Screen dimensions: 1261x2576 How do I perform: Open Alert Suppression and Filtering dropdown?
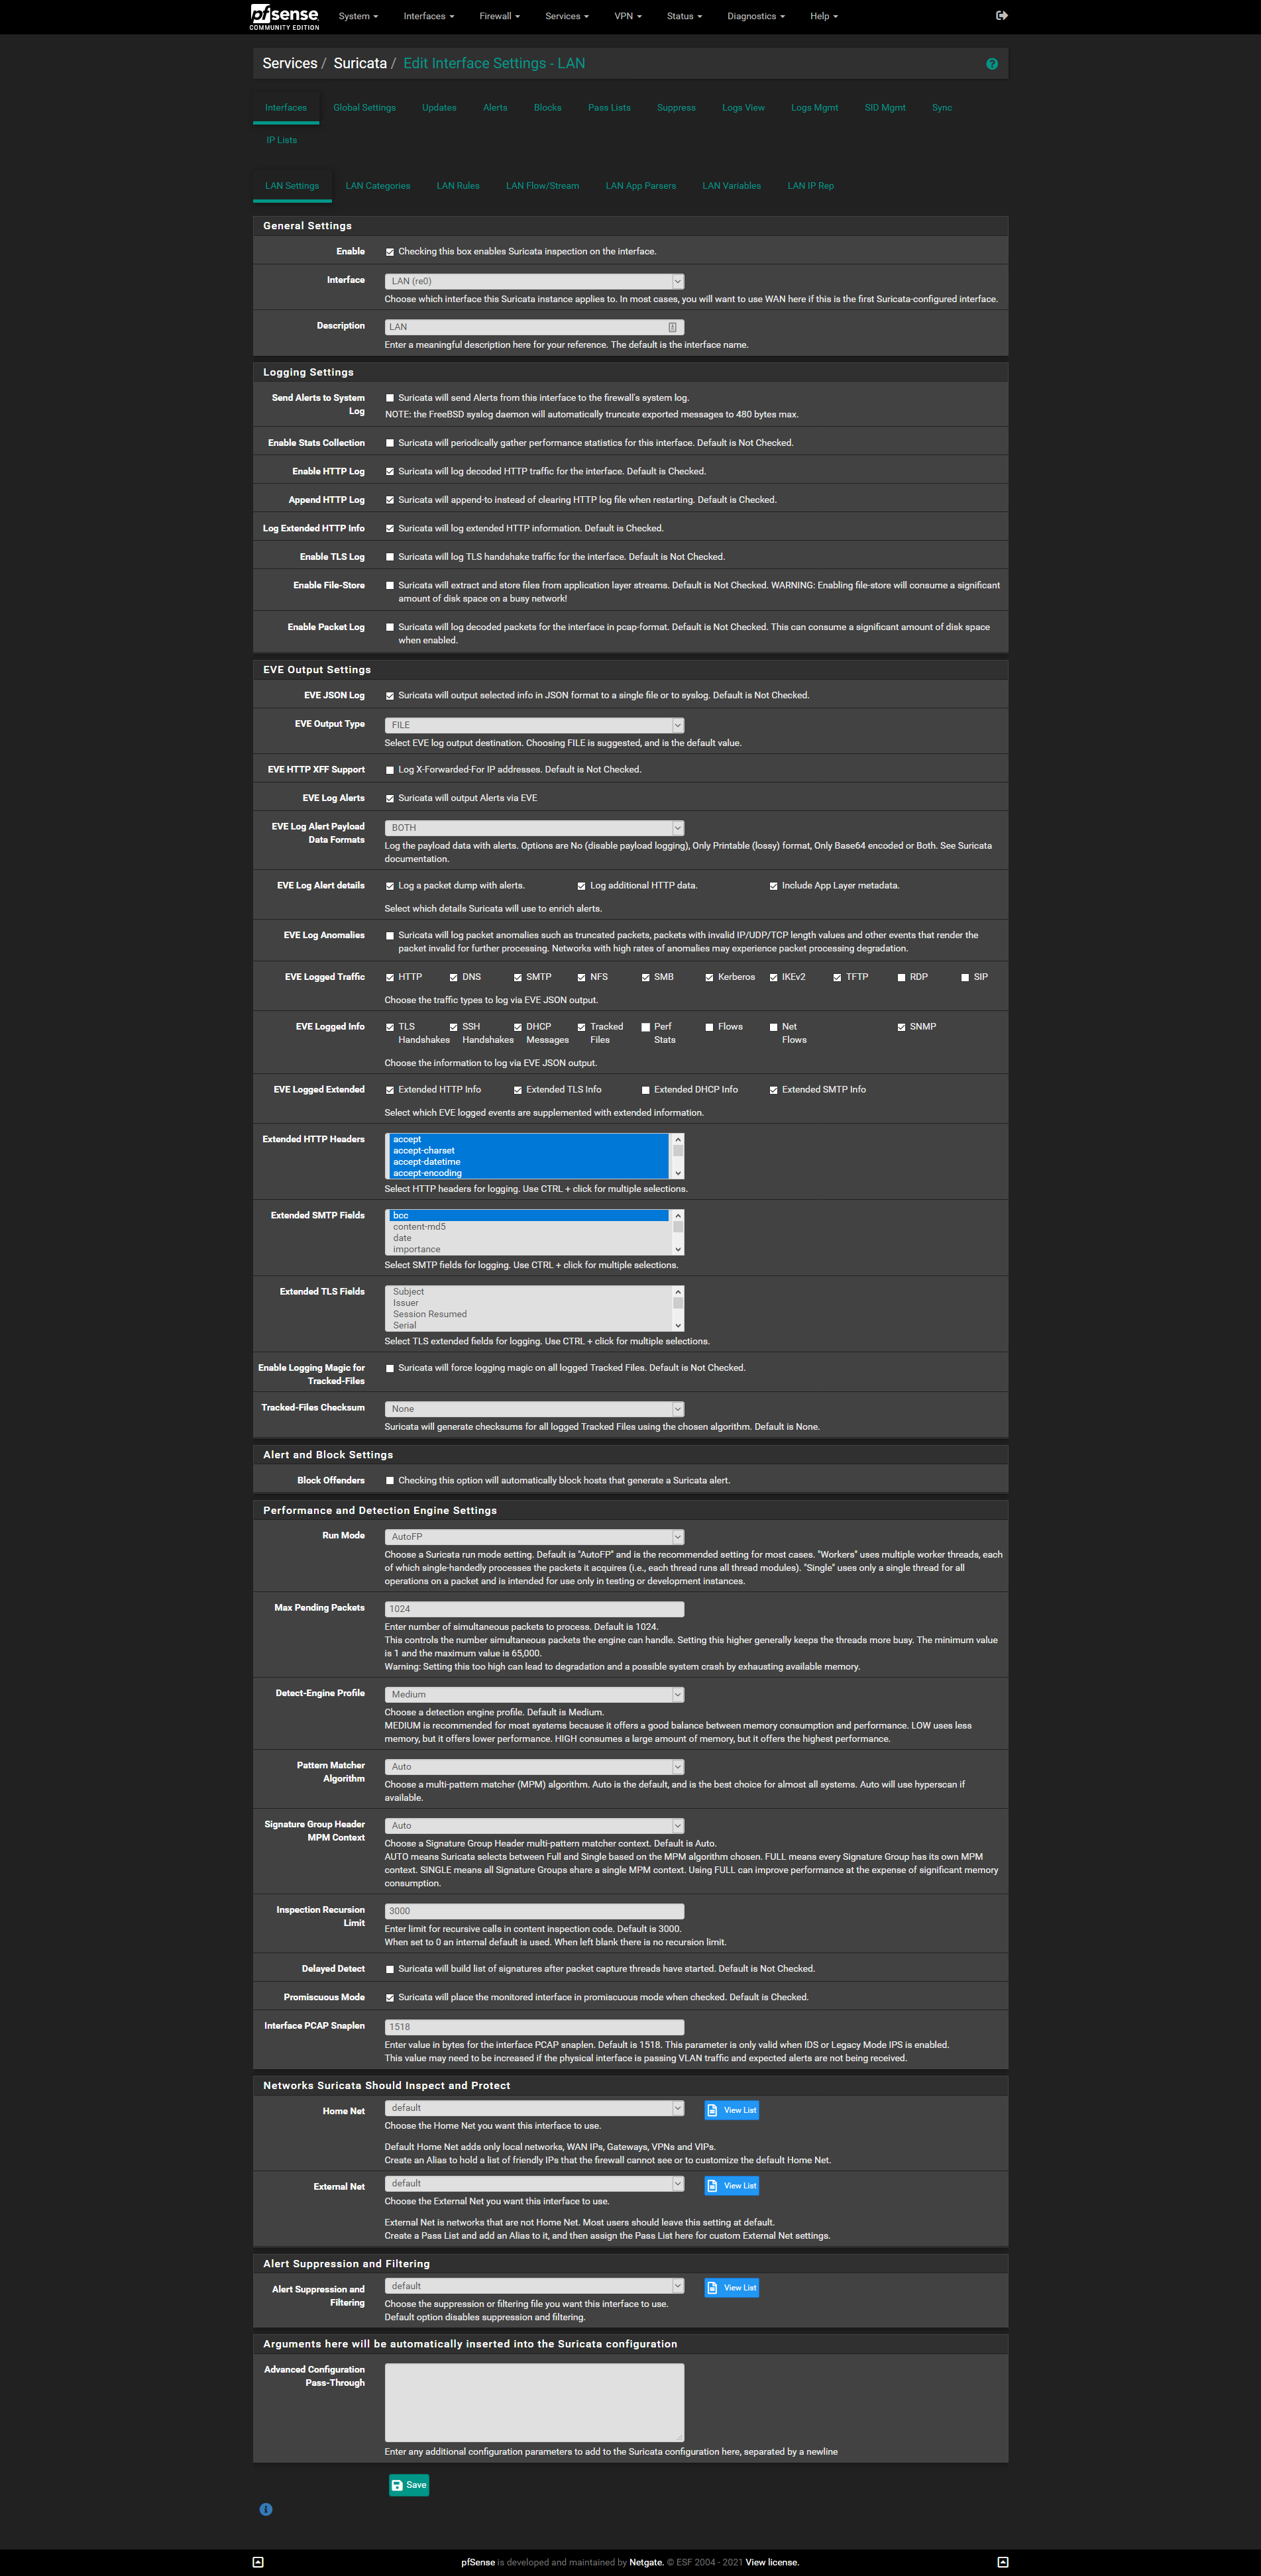click(x=534, y=2286)
